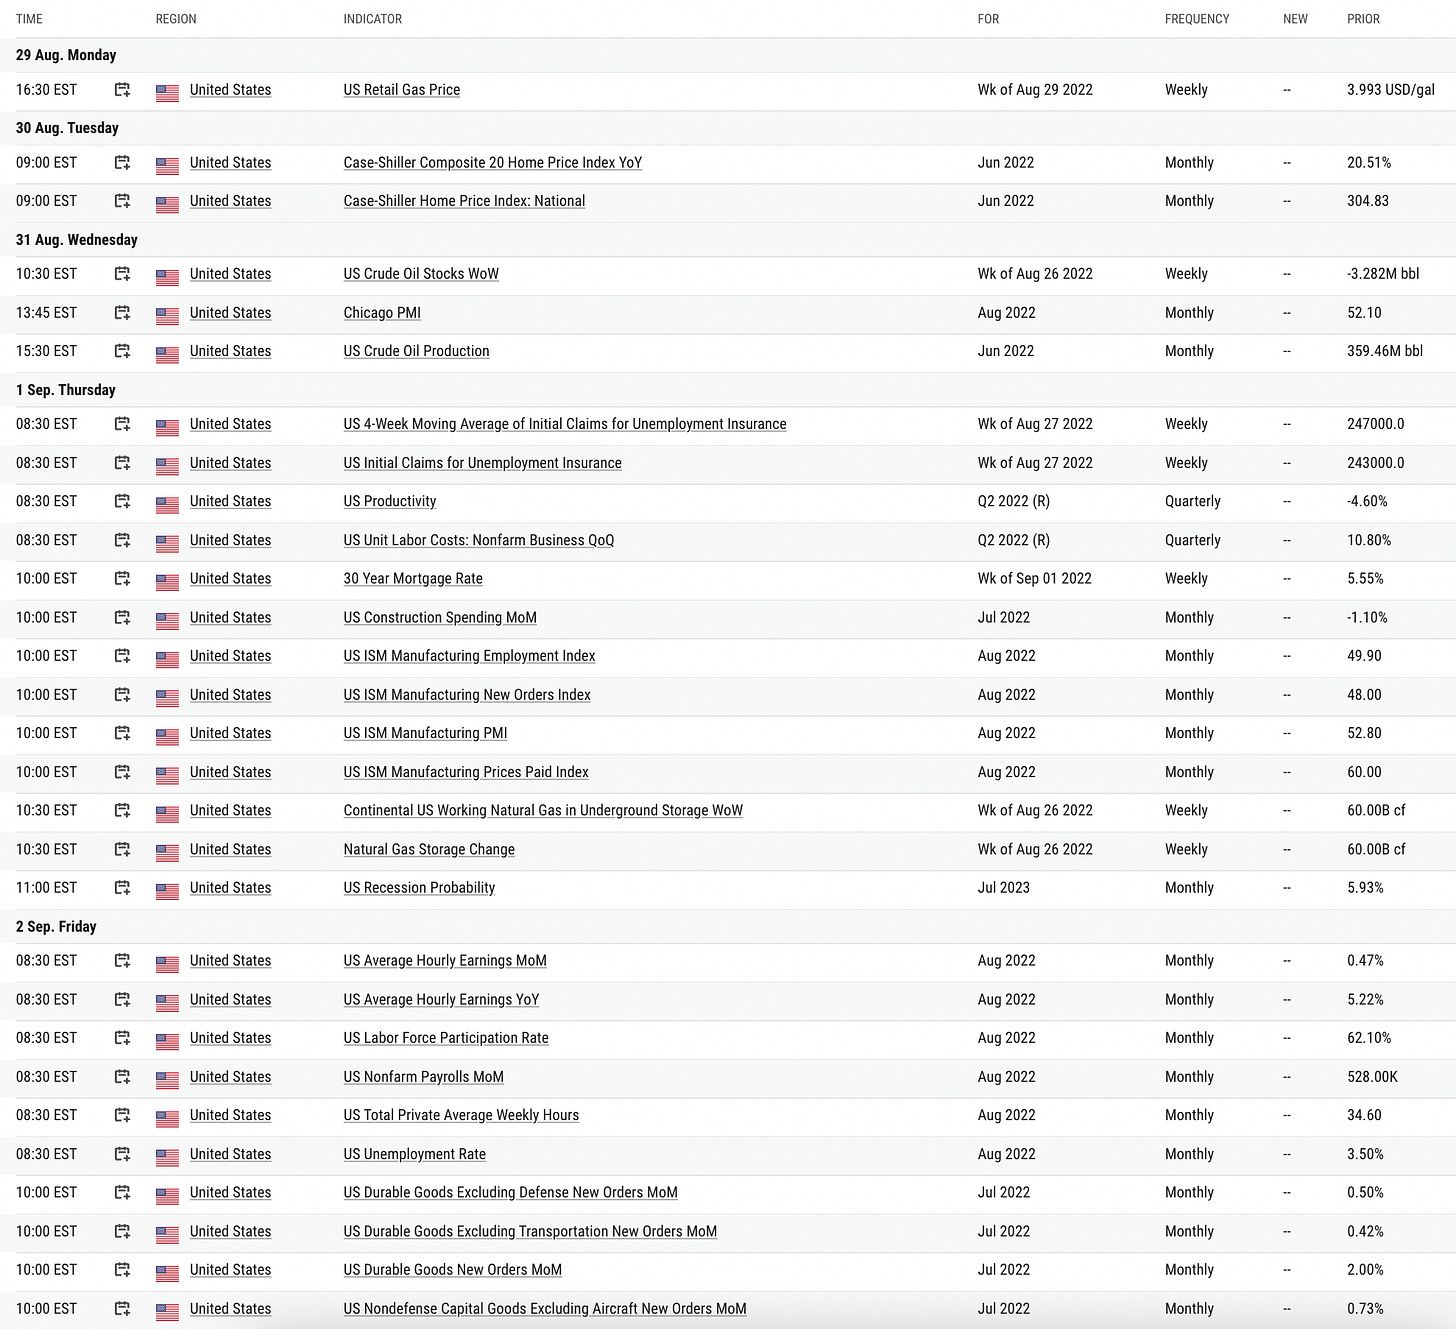Click calendar icon for ISM Manufacturing Employment Index
This screenshot has width=1456, height=1329.
122,656
